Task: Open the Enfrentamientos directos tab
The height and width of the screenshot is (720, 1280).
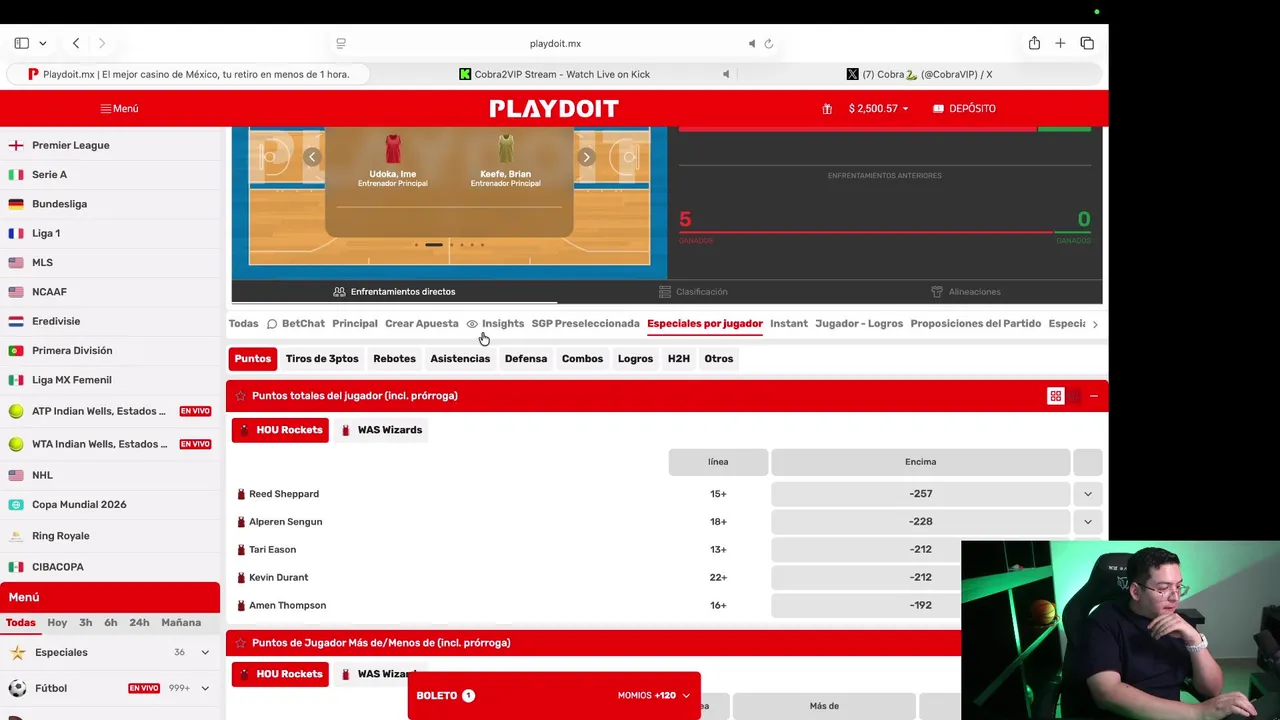Action: click(394, 292)
